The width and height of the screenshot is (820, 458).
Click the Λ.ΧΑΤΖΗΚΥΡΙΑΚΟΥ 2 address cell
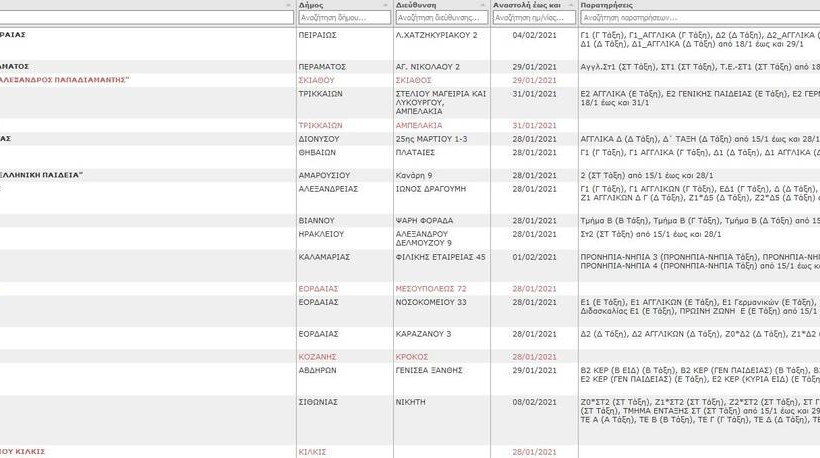(436, 35)
